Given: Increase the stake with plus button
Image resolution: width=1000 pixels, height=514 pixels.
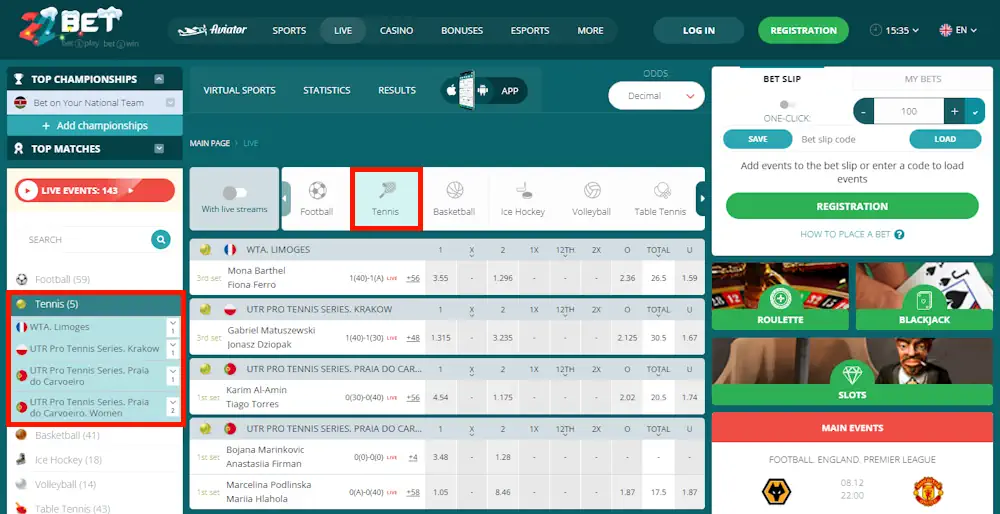Looking at the screenshot, I should point(955,112).
